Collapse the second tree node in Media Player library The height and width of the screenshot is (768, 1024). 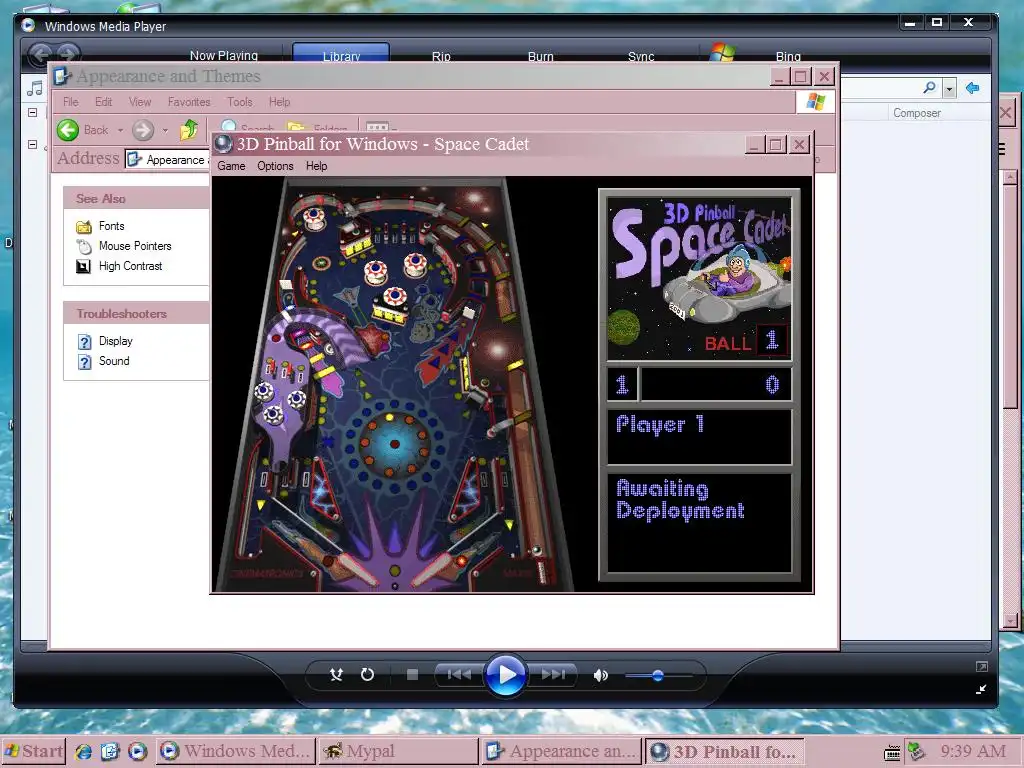pyautogui.click(x=33, y=144)
